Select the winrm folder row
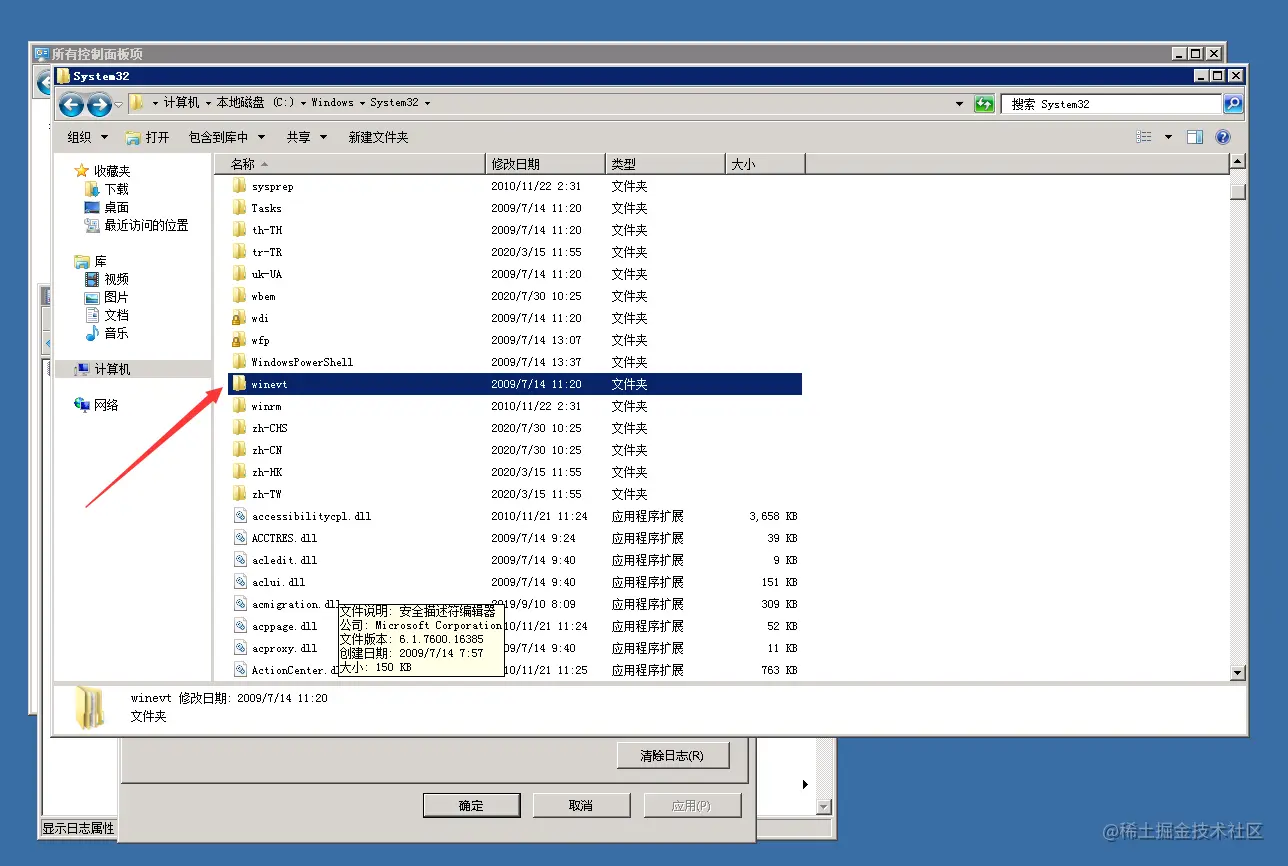 point(515,406)
